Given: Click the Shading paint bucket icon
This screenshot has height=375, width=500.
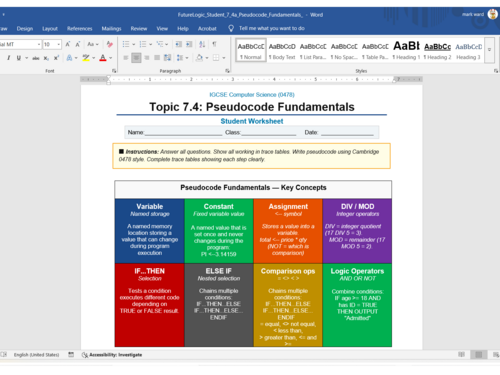Looking at the screenshot, I should tap(199, 58).
